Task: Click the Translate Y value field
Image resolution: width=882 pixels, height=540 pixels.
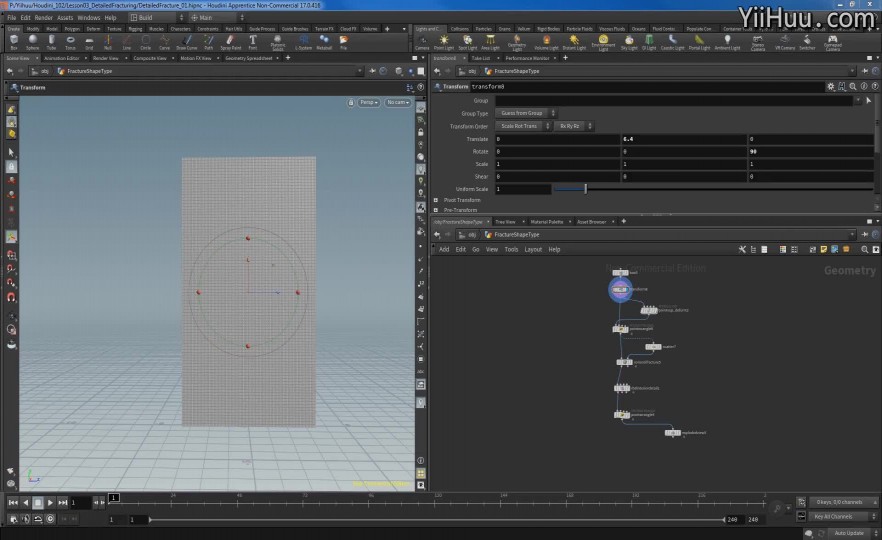Action: coord(683,139)
